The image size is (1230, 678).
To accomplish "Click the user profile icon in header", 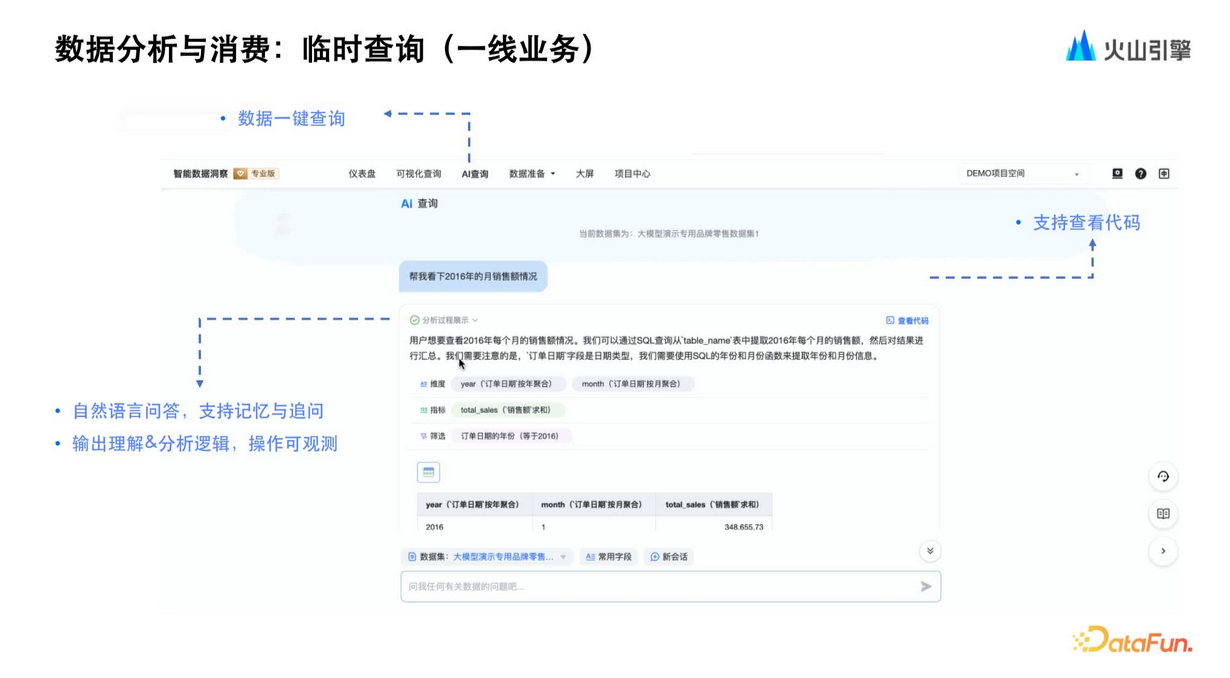I will point(1117,174).
